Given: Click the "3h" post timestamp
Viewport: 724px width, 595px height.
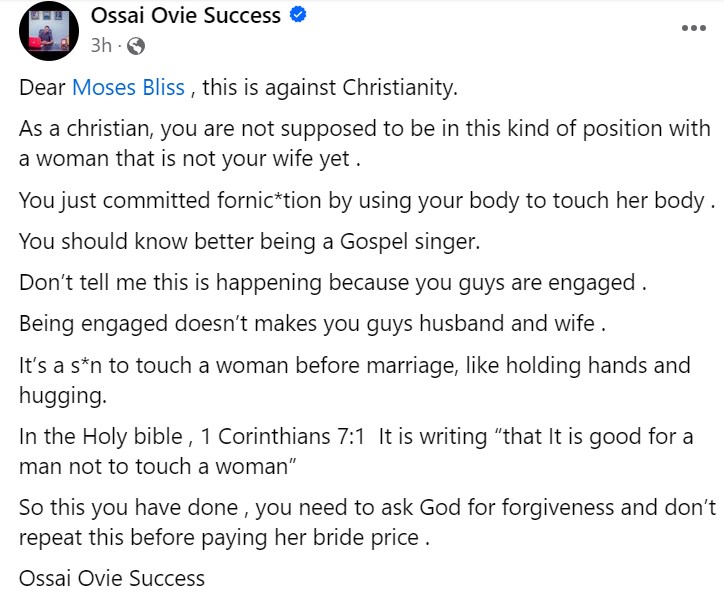Looking at the screenshot, I should 101,46.
